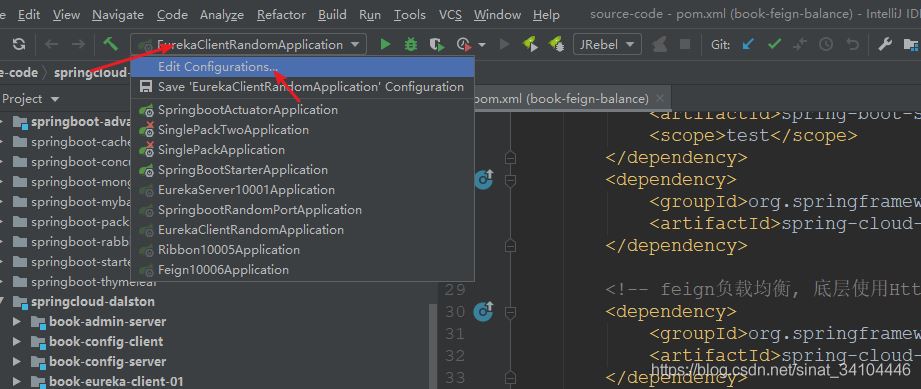Open the EurekaClientRandomApplication run configuration dropdown
Viewport: 921px width, 389px height.
point(248,44)
